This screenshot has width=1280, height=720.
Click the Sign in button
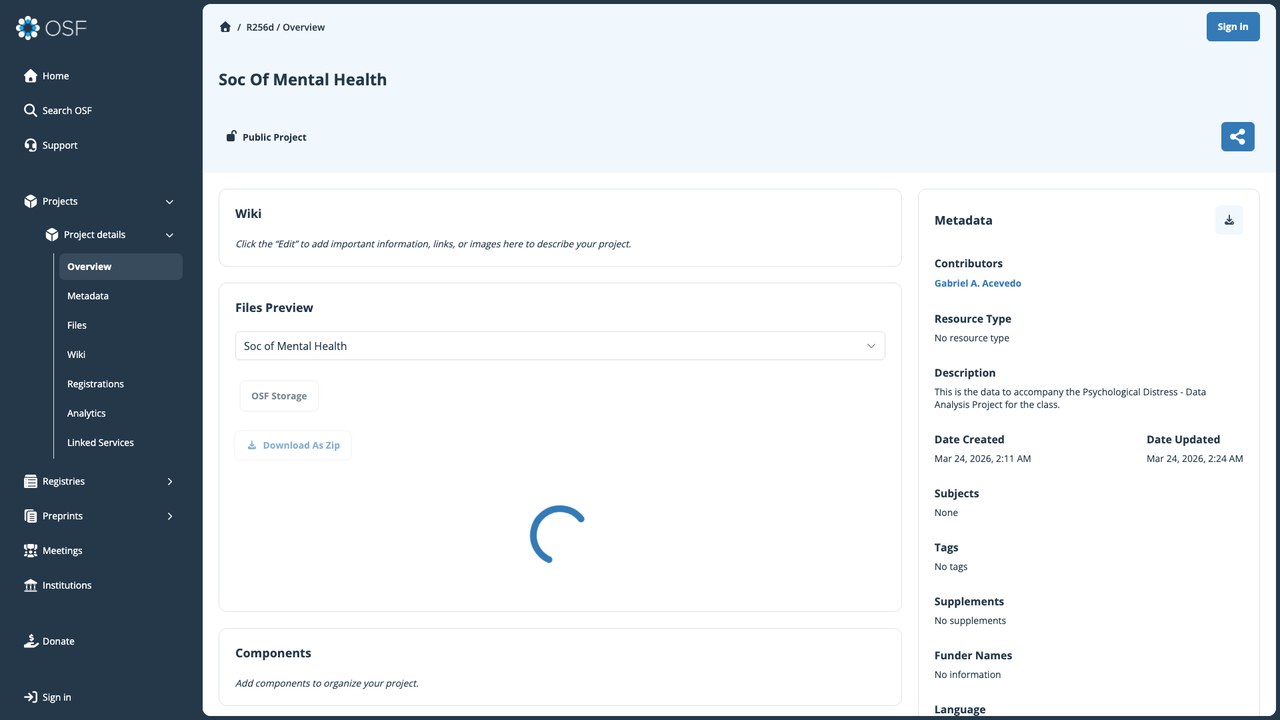pos(1232,27)
